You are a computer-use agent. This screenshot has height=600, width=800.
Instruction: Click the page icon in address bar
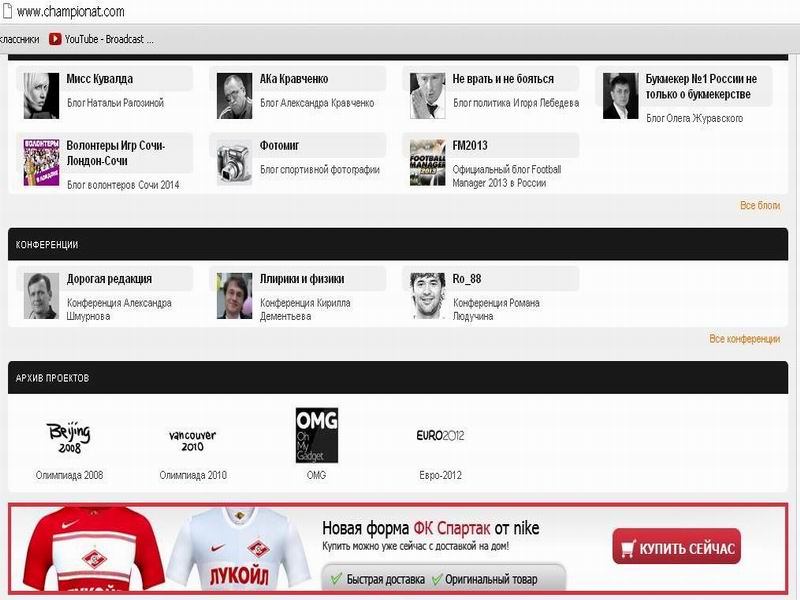click(x=7, y=11)
